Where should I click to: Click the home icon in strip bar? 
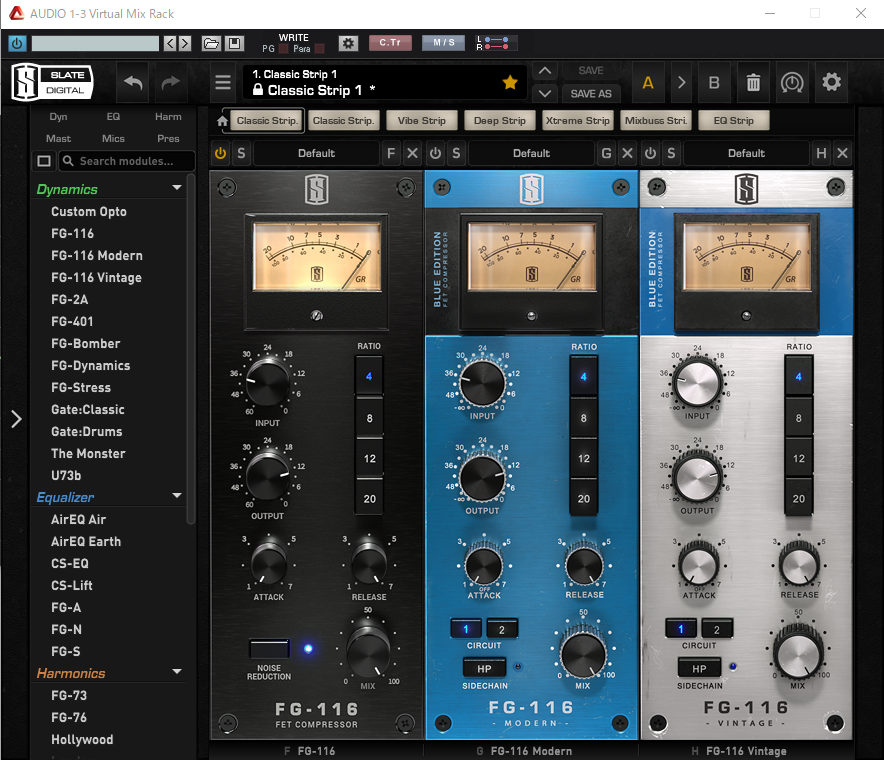coord(222,121)
